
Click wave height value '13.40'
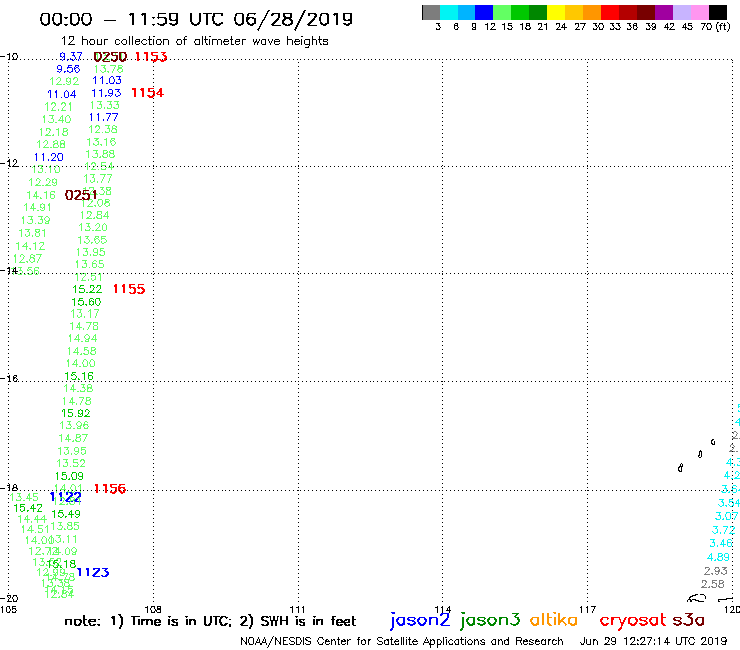[57, 119]
